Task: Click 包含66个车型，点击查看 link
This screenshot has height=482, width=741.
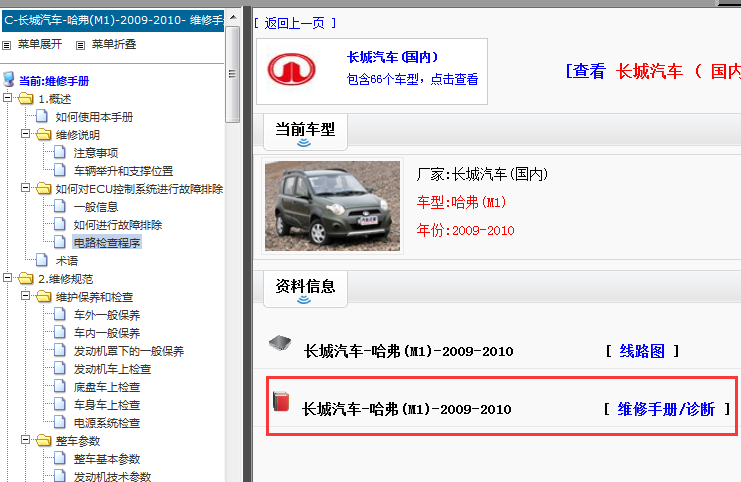Action: click(x=413, y=79)
